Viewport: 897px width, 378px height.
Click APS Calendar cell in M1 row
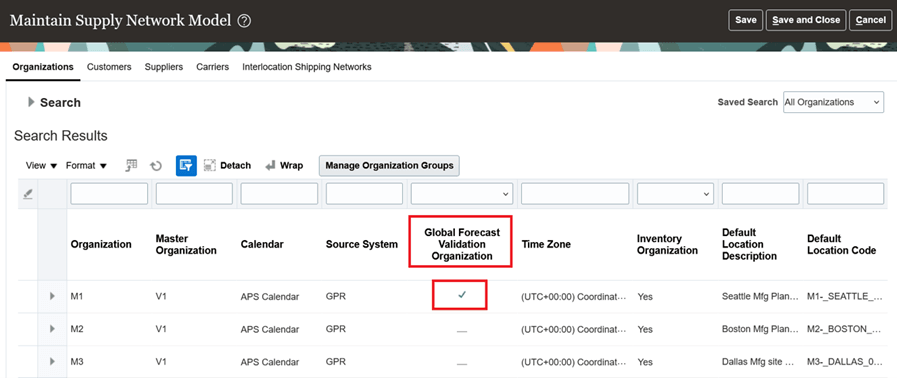[x=270, y=296]
